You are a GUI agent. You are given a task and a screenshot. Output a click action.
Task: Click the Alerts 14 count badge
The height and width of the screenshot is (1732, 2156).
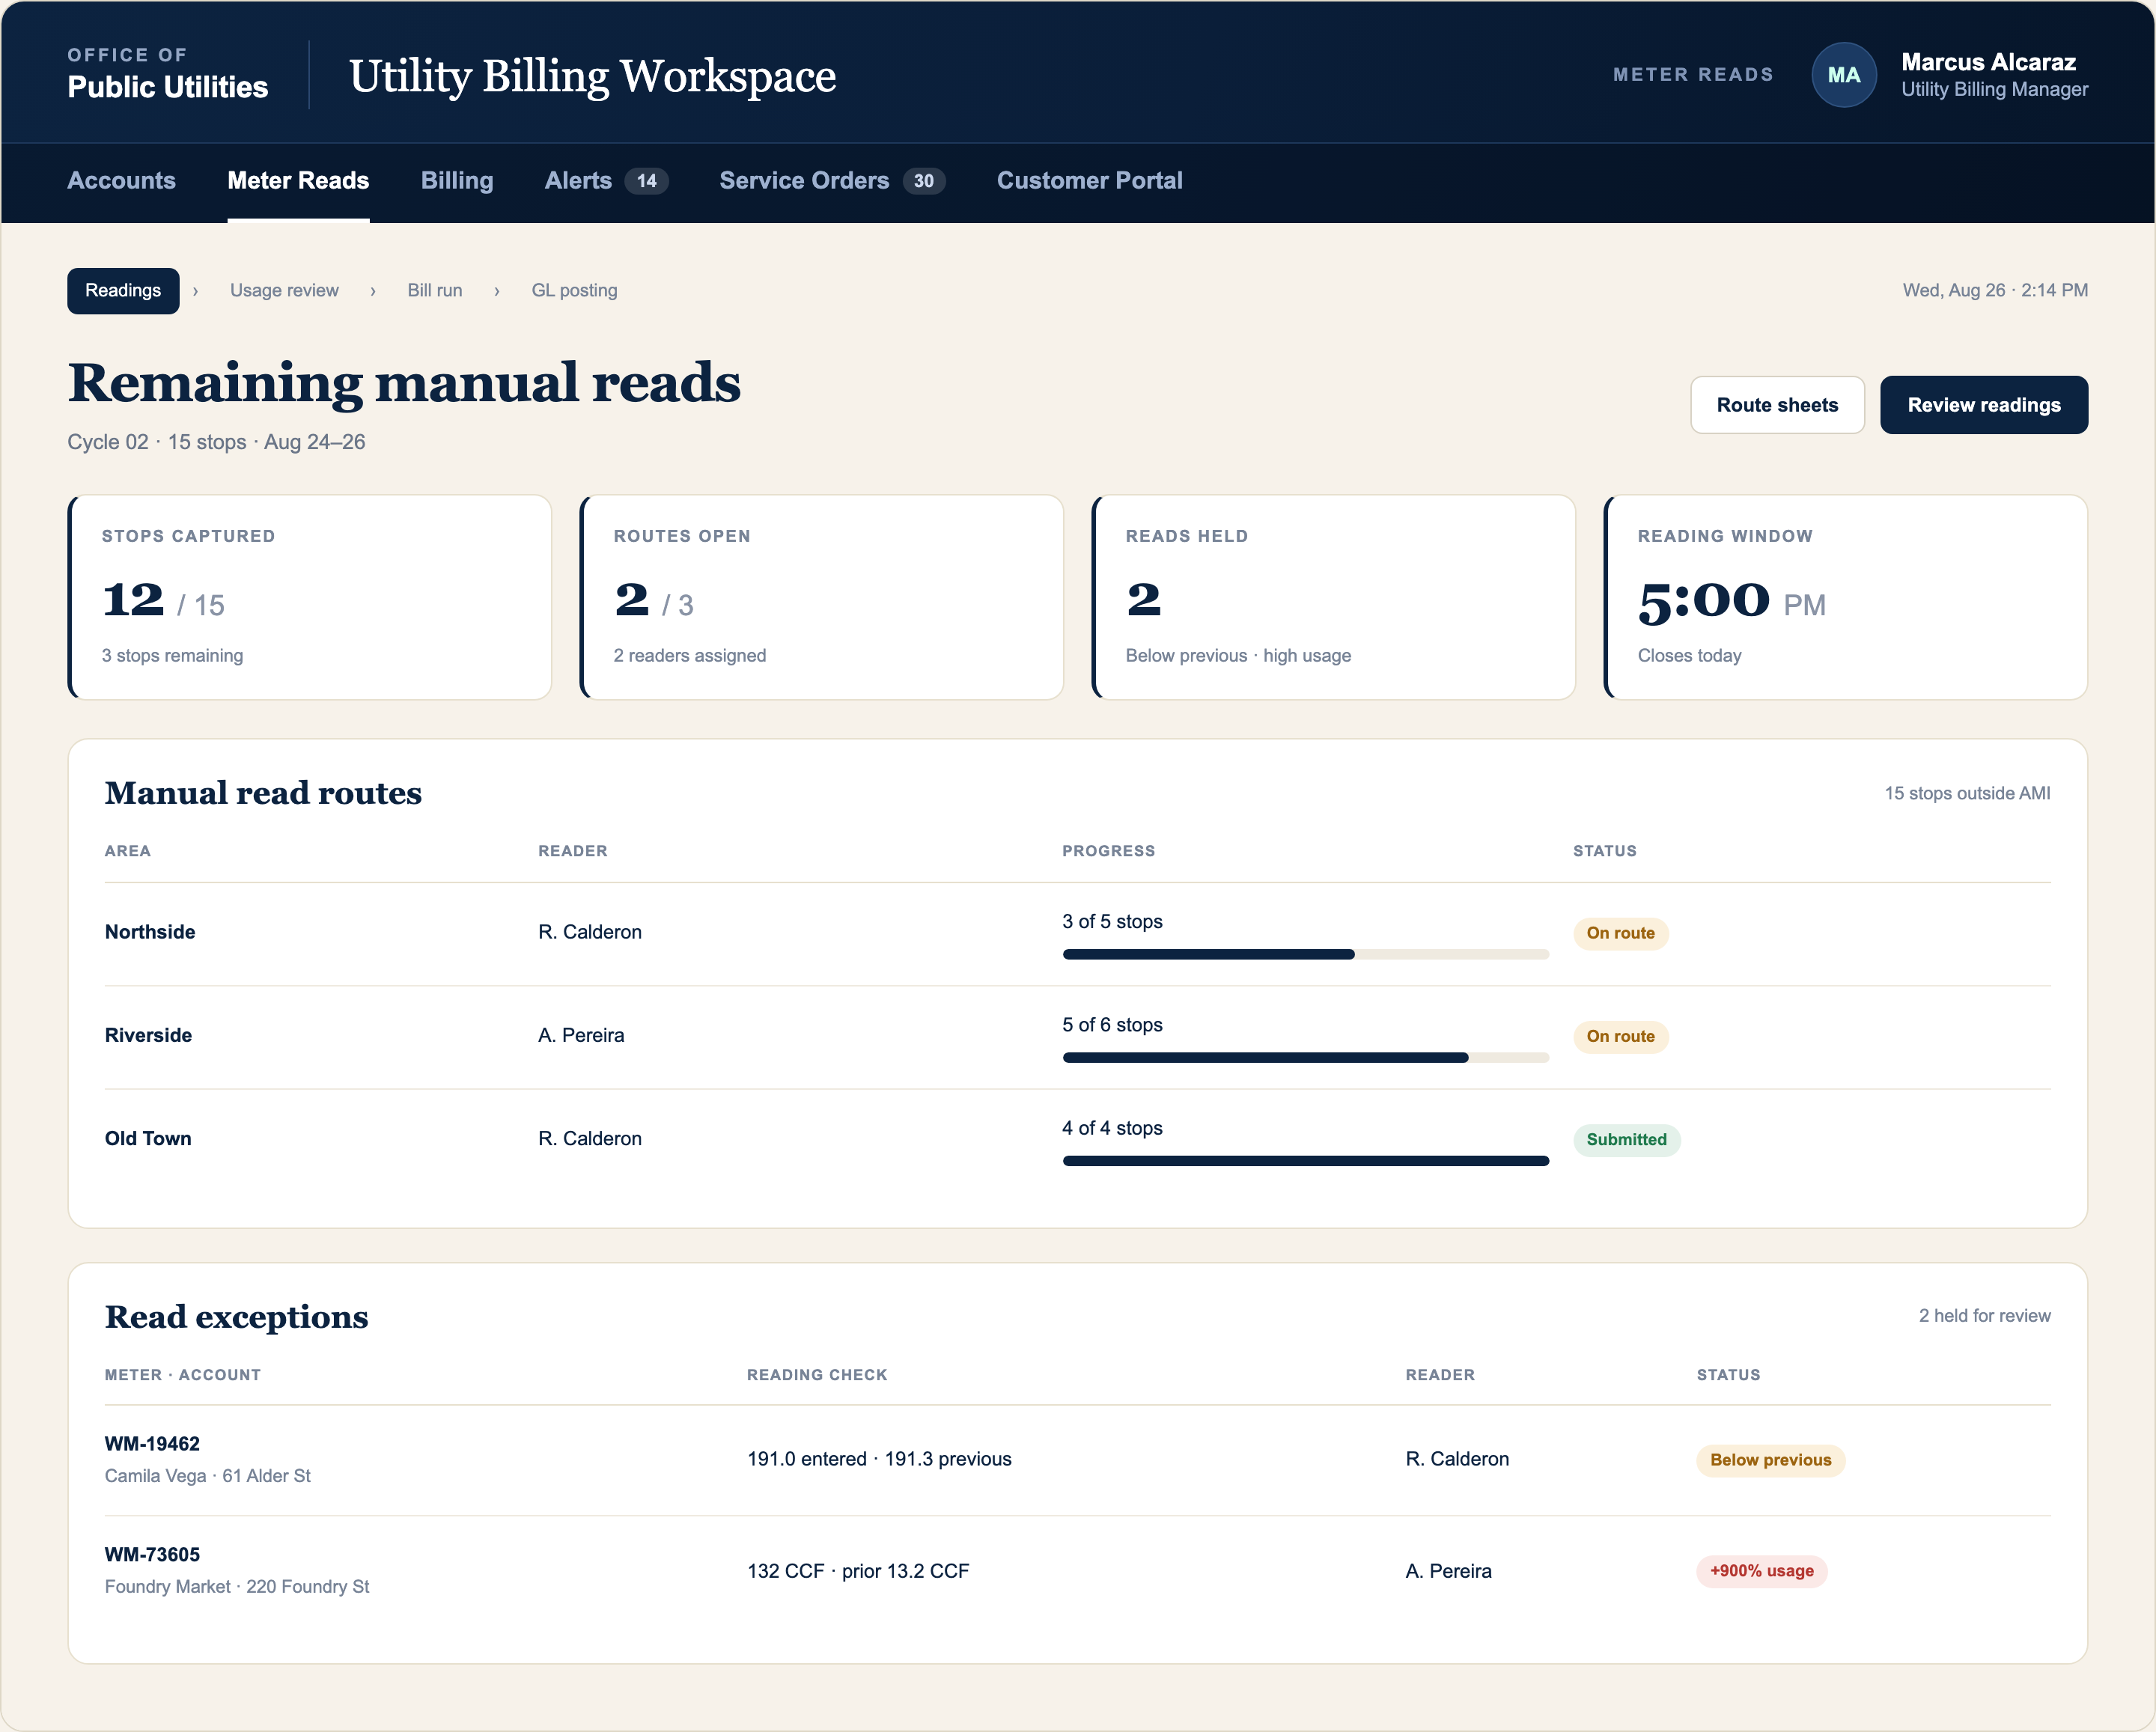tap(647, 181)
